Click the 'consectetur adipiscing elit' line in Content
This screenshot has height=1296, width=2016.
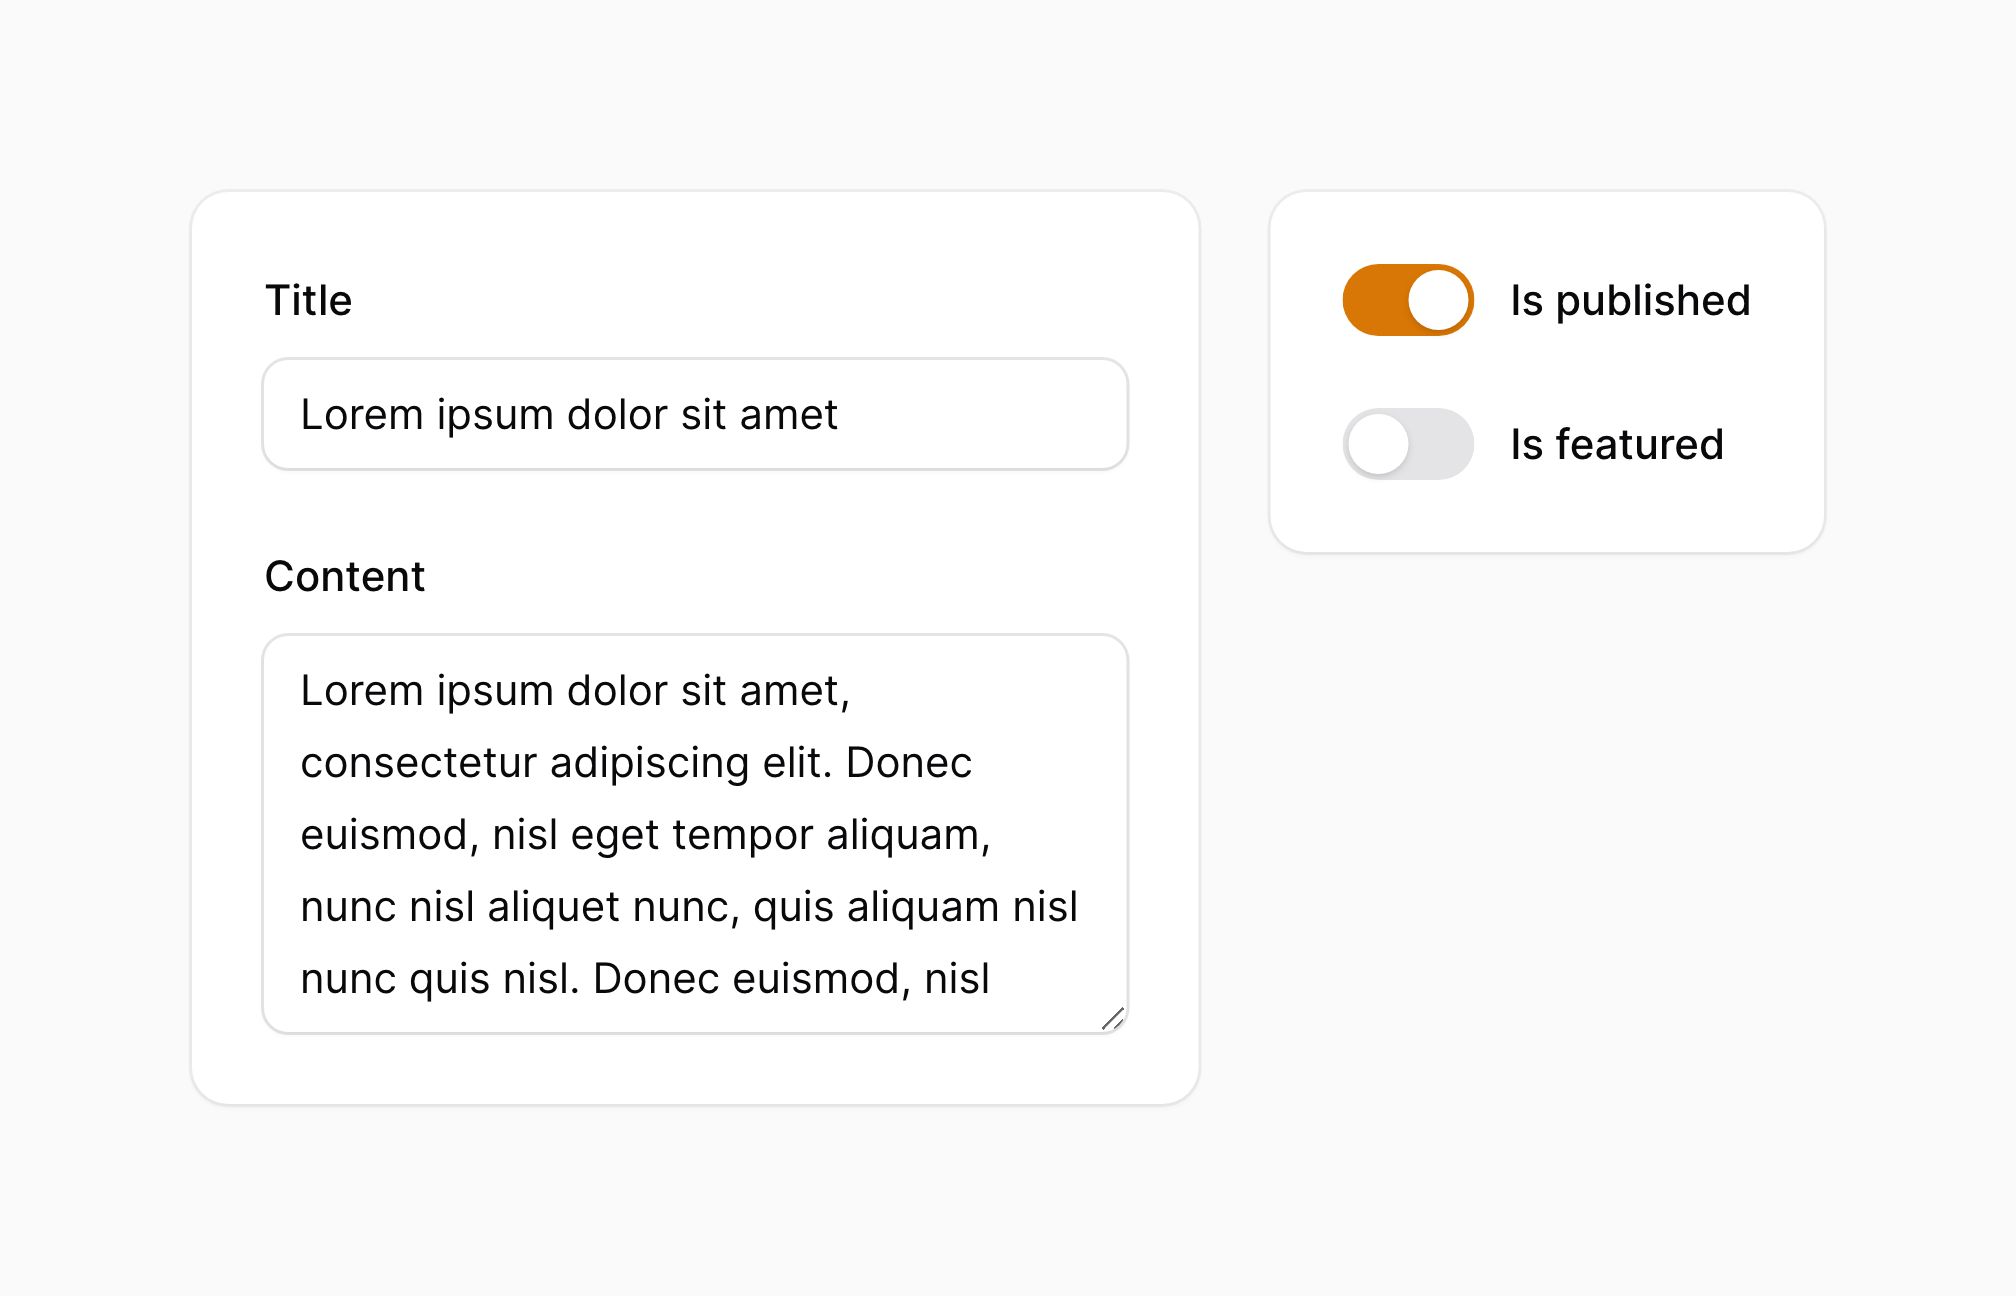point(636,763)
